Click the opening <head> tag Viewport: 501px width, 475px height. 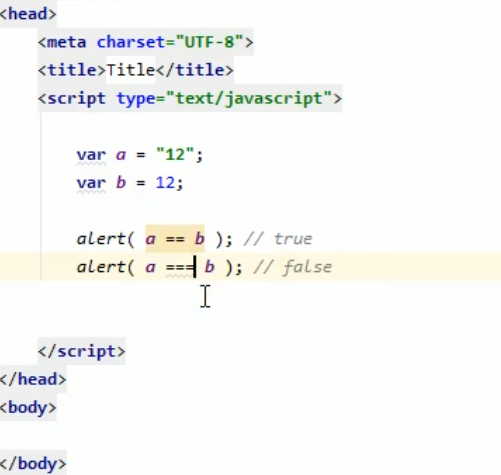[28, 14]
